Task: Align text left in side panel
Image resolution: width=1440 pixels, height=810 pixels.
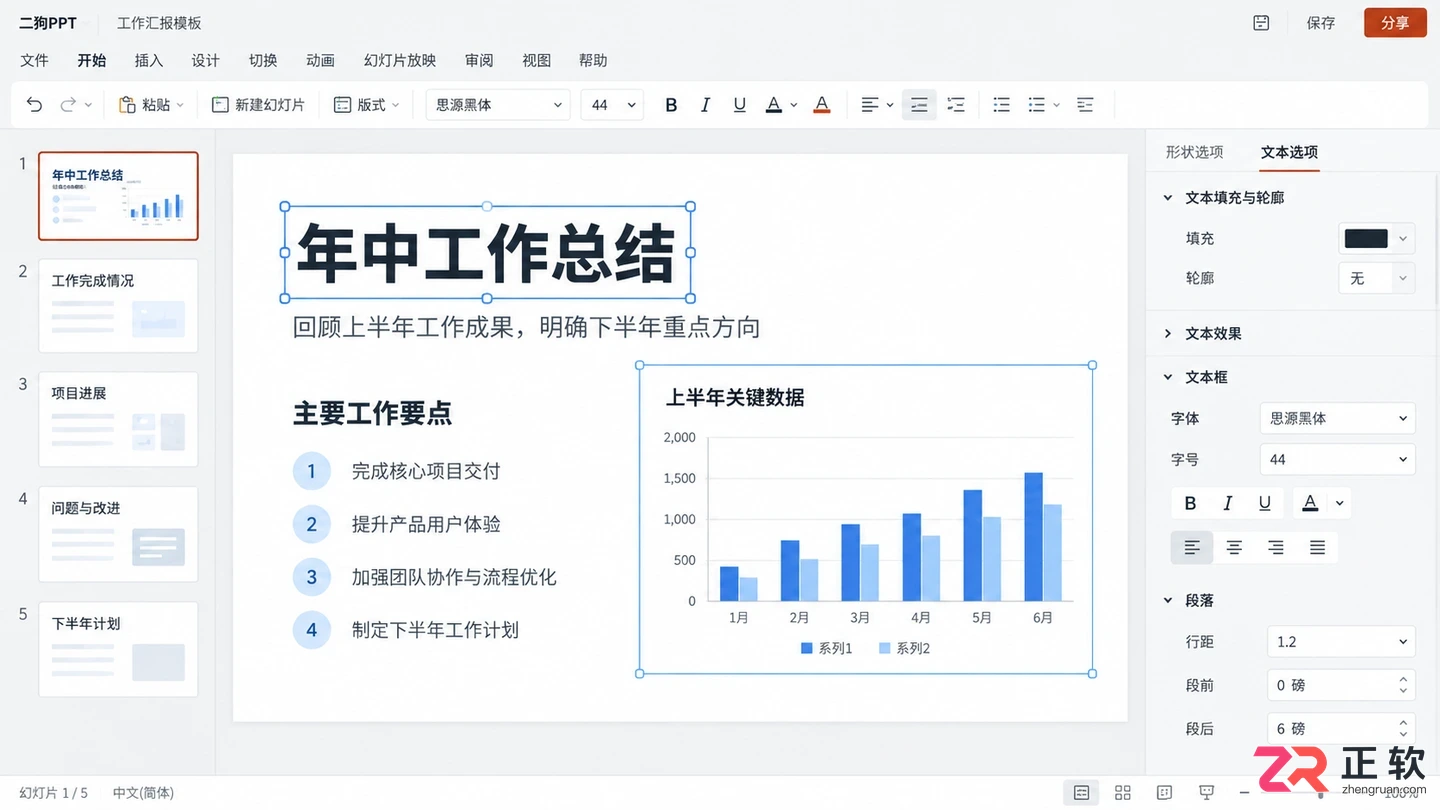Action: (1192, 547)
